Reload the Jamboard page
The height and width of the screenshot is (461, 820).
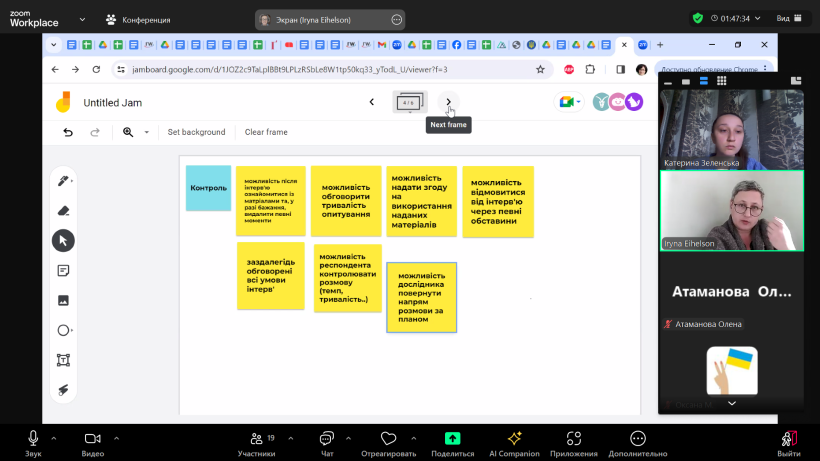[96, 70]
